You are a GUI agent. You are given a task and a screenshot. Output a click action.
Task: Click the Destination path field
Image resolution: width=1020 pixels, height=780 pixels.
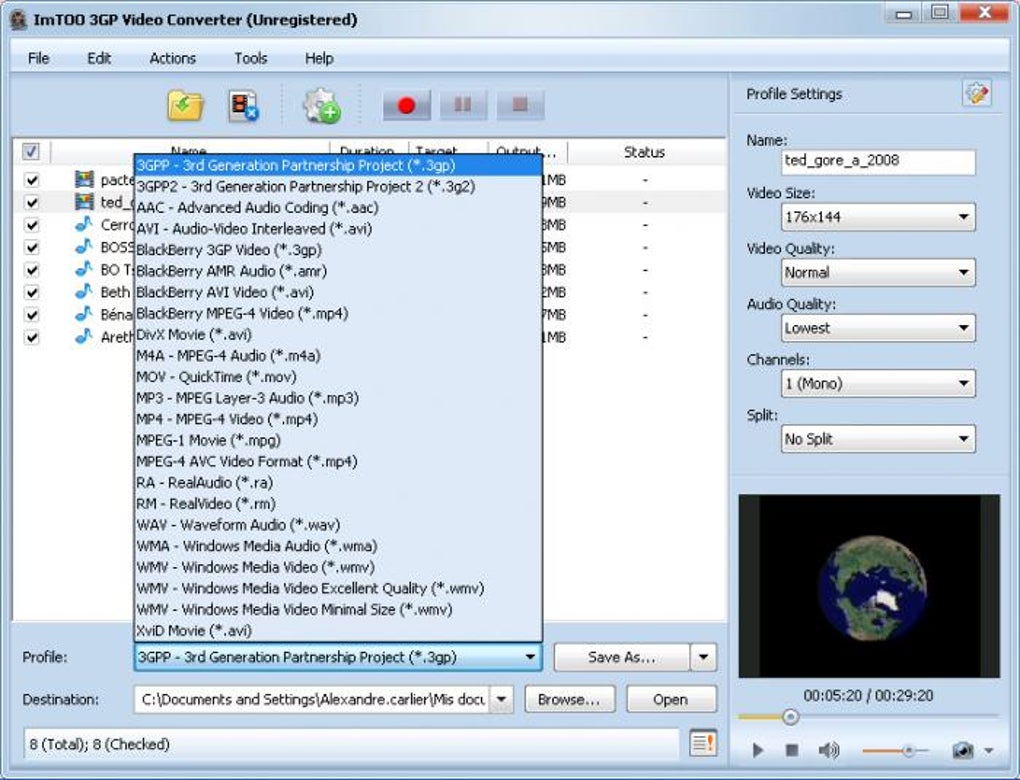pos(312,699)
